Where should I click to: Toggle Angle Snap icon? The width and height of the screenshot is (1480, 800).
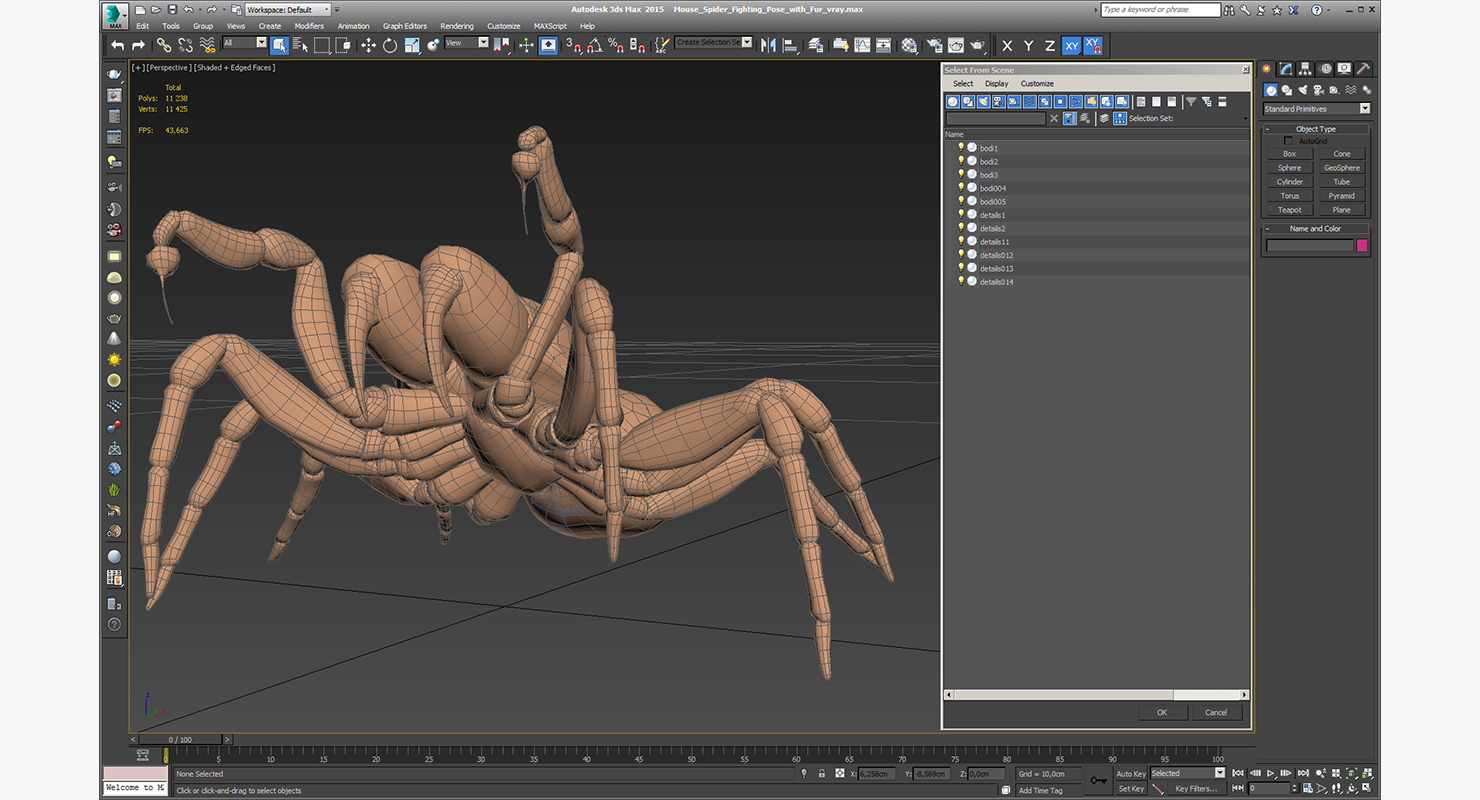pos(594,45)
